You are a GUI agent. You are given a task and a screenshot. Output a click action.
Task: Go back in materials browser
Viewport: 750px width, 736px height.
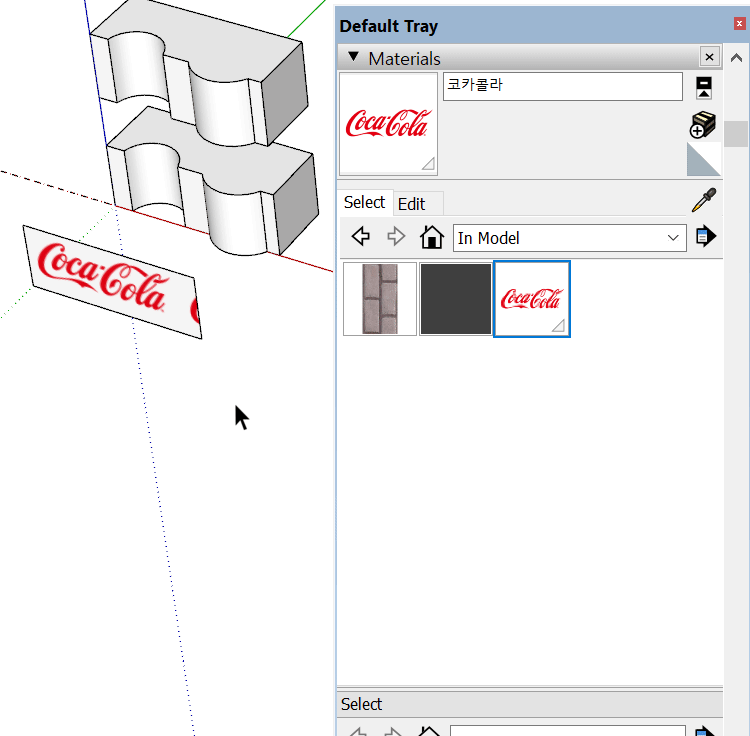[361, 236]
